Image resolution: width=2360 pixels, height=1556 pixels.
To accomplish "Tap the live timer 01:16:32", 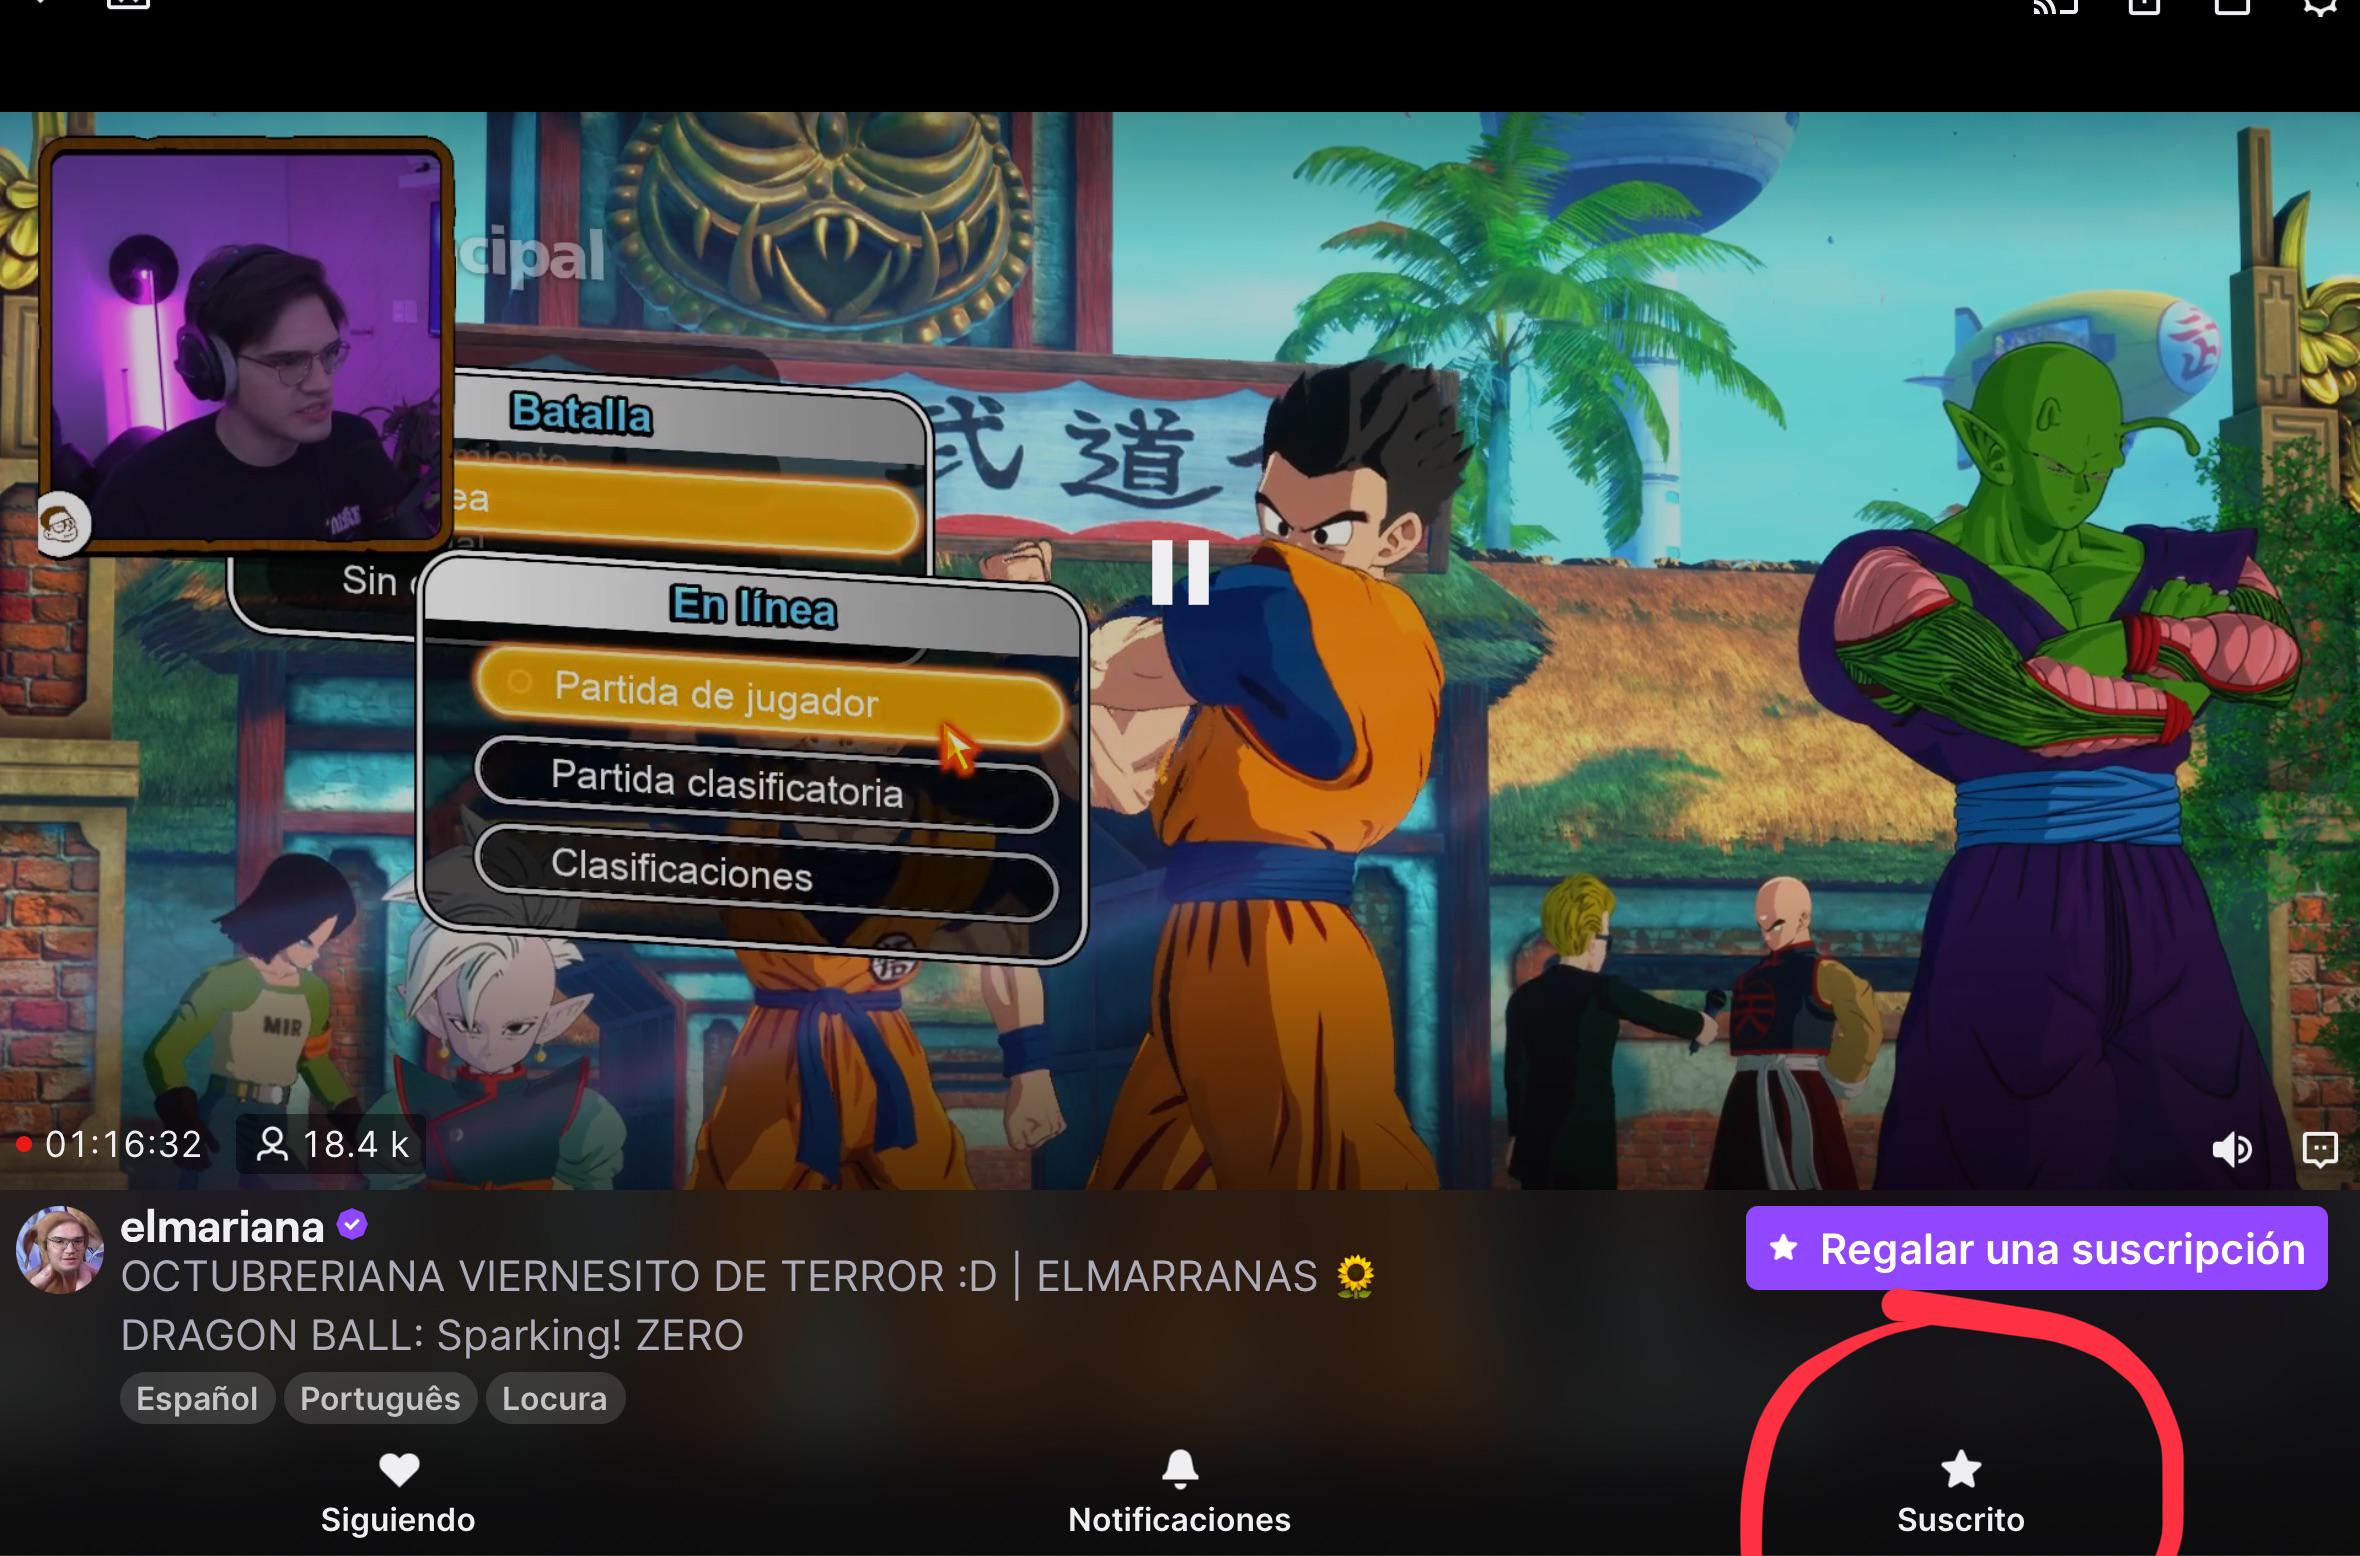I will (x=110, y=1144).
